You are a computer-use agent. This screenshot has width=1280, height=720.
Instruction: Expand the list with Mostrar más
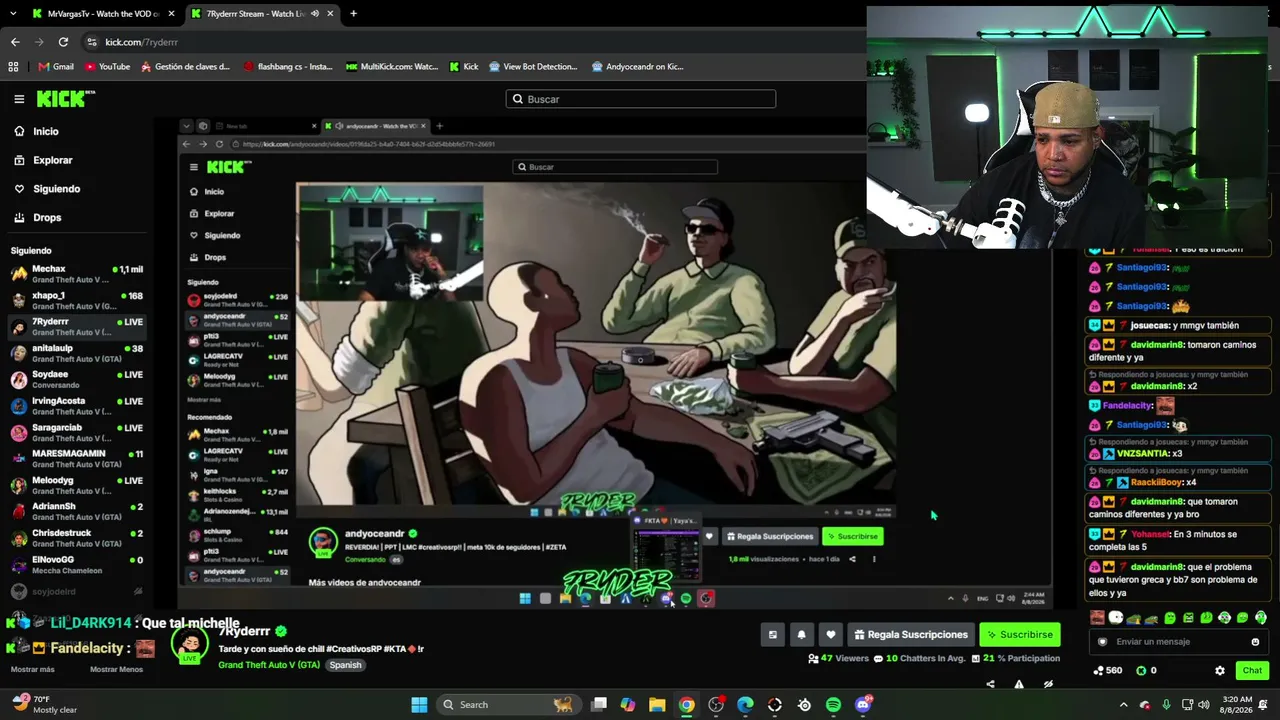[32, 669]
